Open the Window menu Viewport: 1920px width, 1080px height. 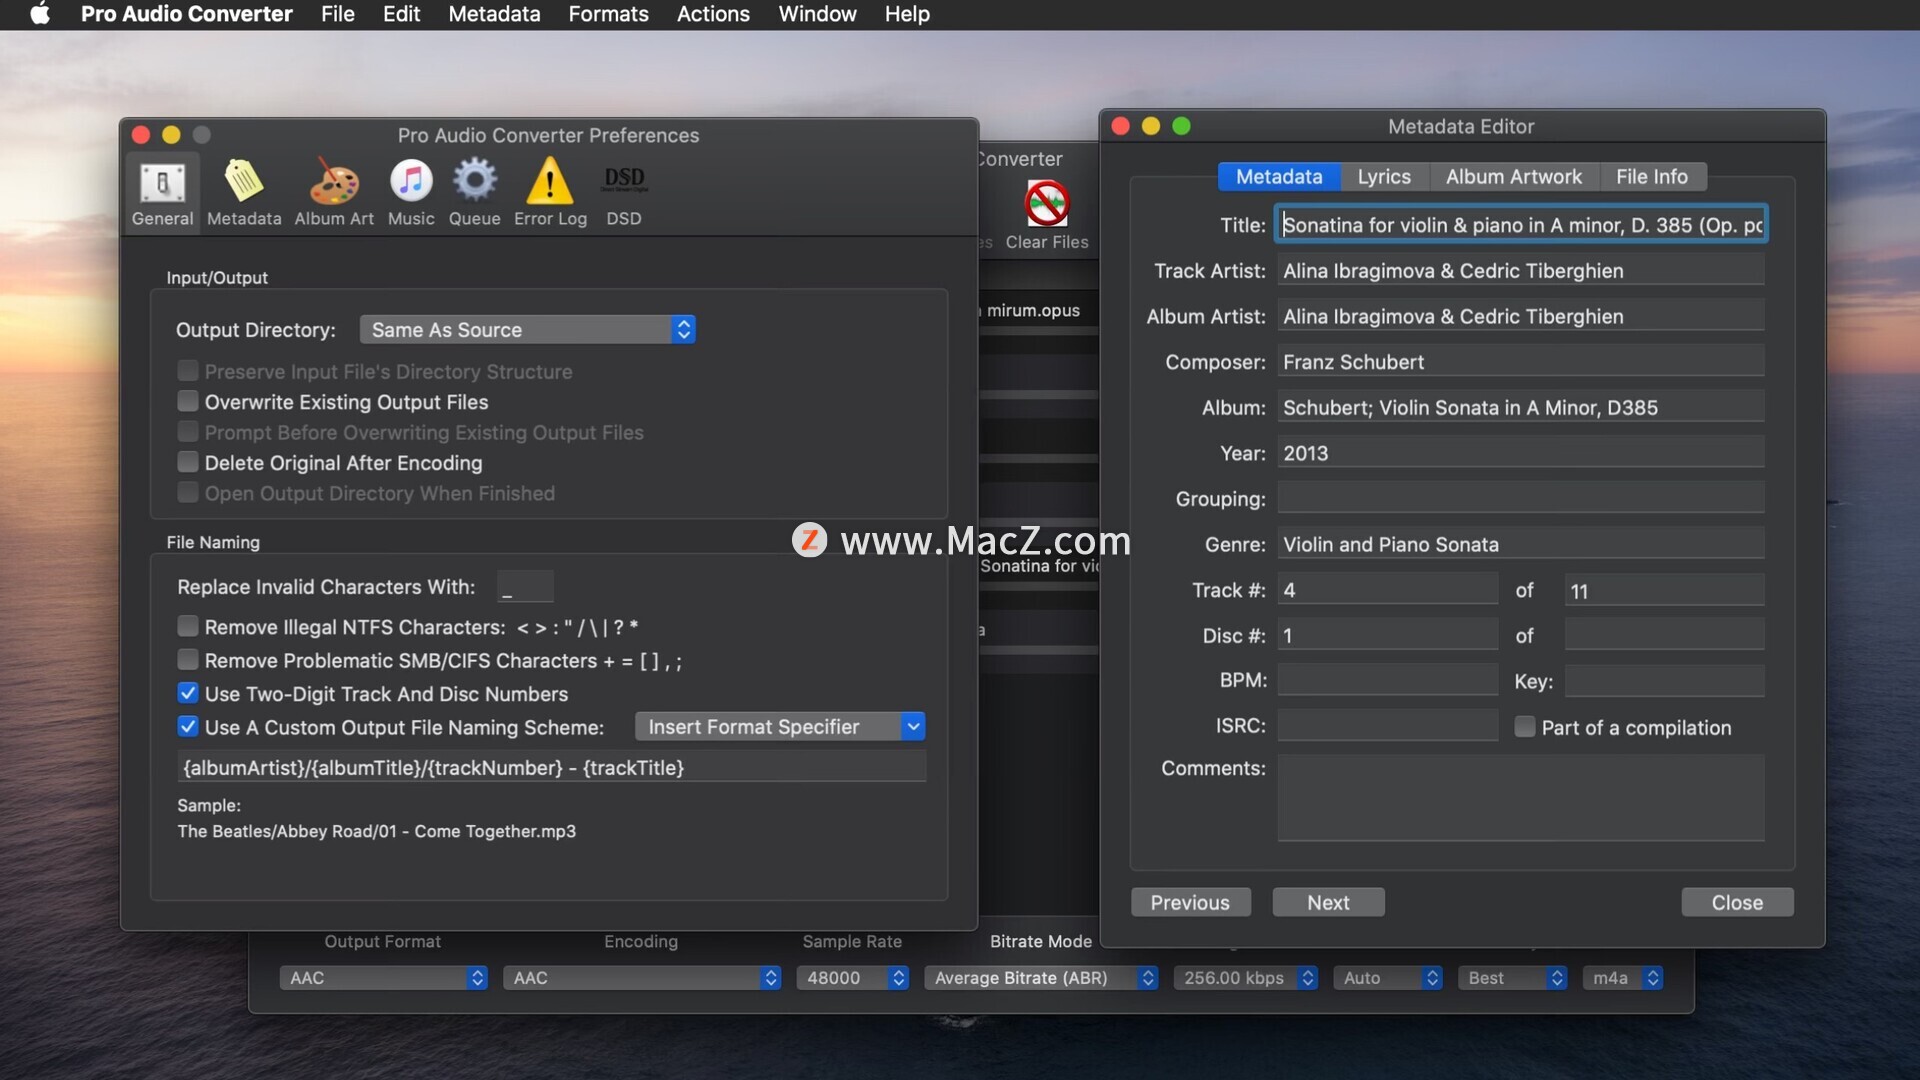point(817,14)
